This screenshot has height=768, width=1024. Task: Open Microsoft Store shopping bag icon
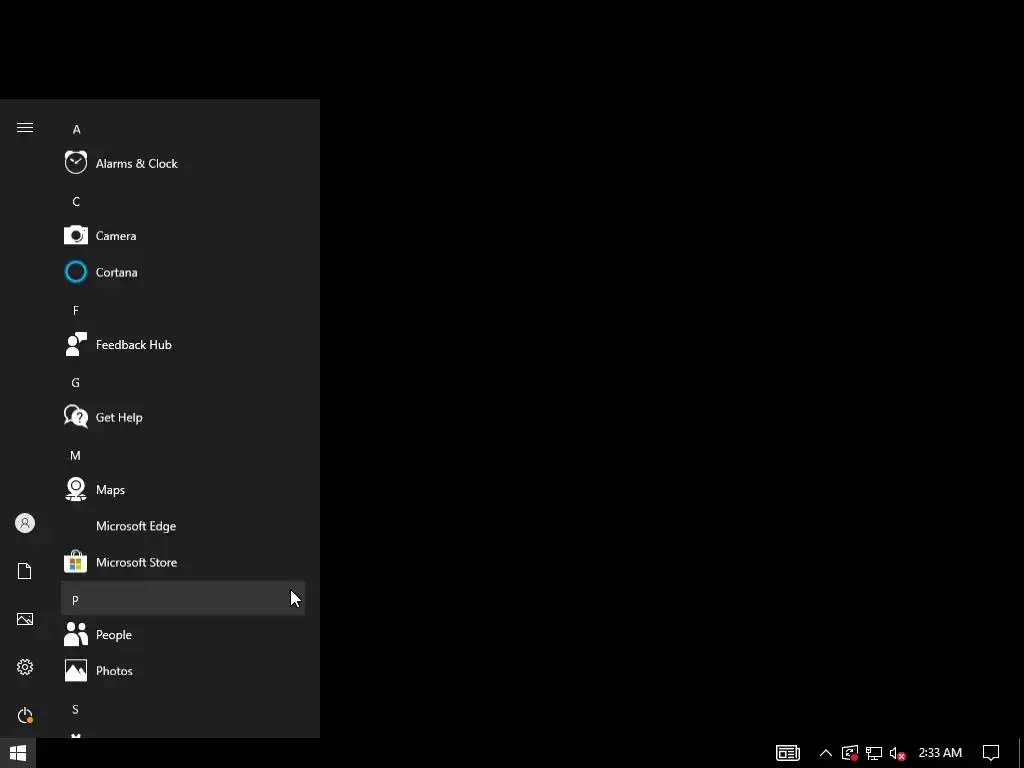click(x=76, y=562)
